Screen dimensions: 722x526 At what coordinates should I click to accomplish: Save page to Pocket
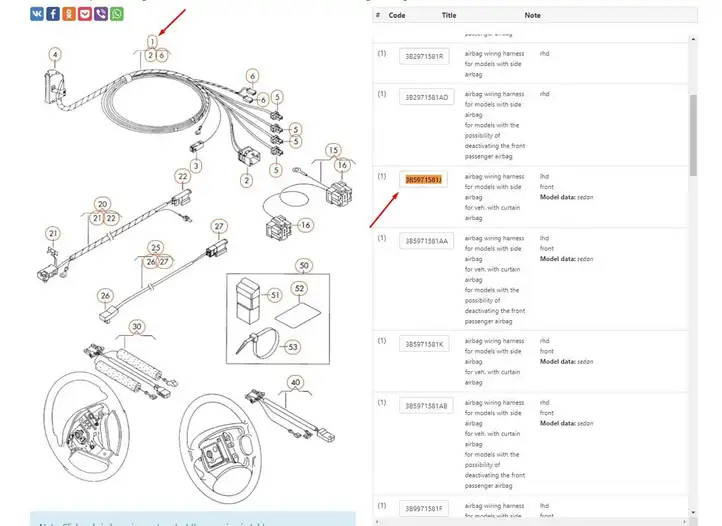[85, 14]
